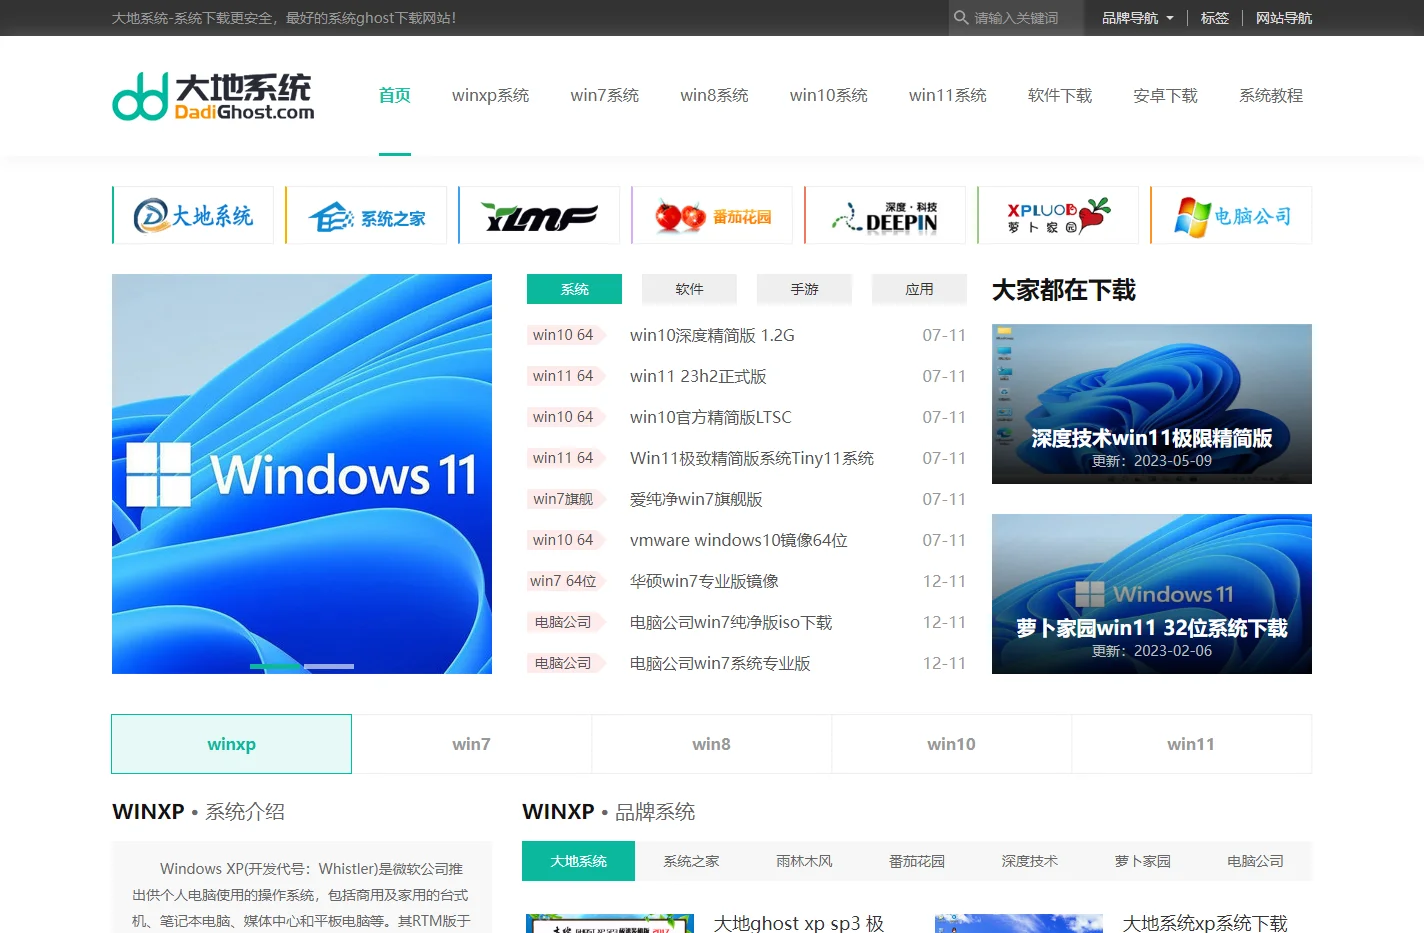The height and width of the screenshot is (933, 1424).
Task: Open win10官方精简版LTSC entry
Action: (x=710, y=417)
